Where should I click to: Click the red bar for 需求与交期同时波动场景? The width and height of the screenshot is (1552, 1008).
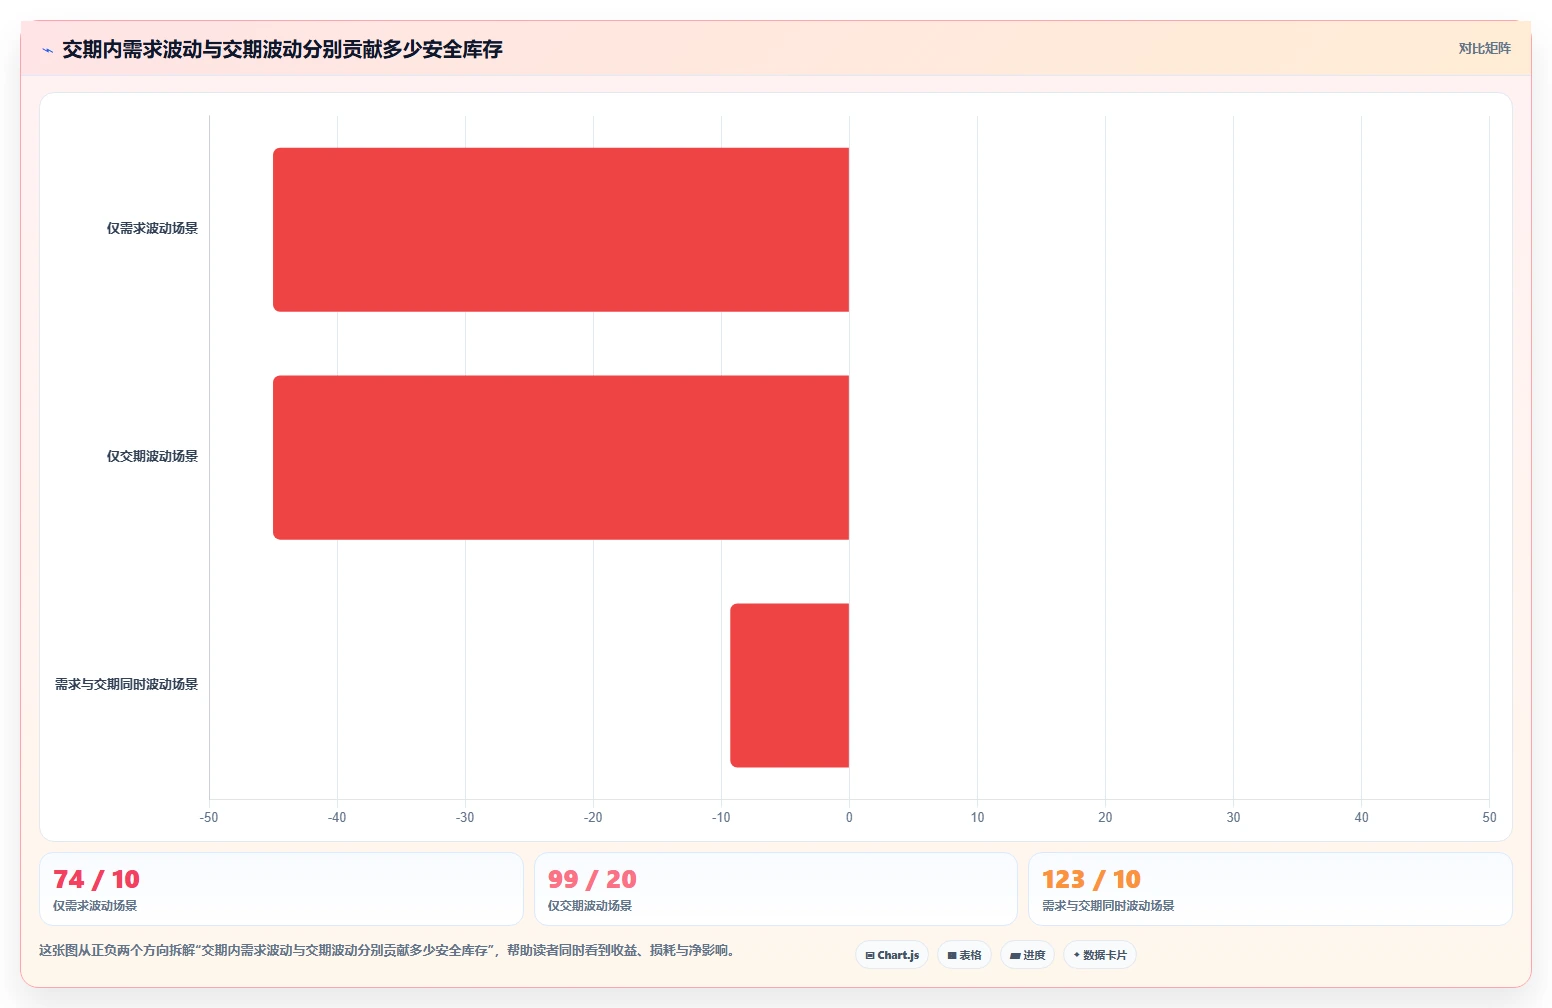[x=790, y=685]
